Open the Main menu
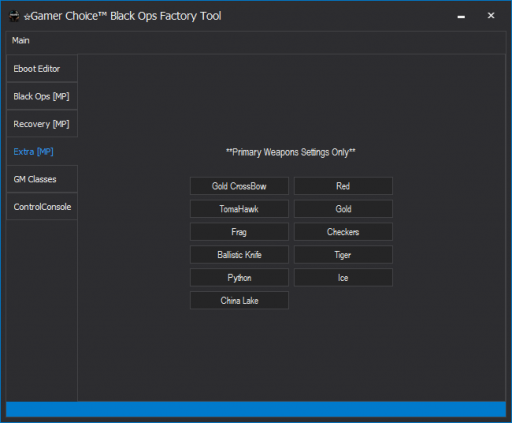Screen dimensions: 512x423 pos(21,41)
